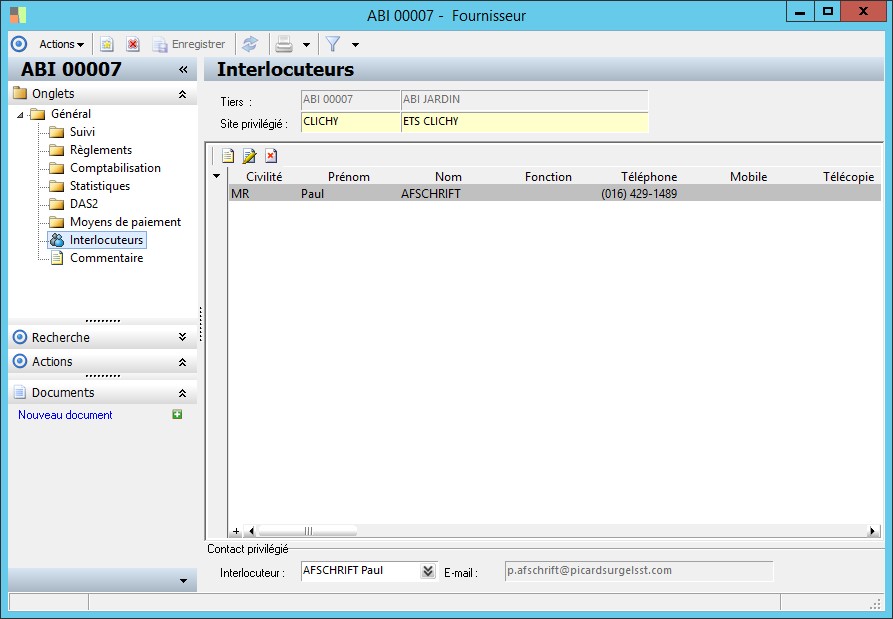Click the E-mail address field
Screen dimensions: 893x619
(639, 571)
